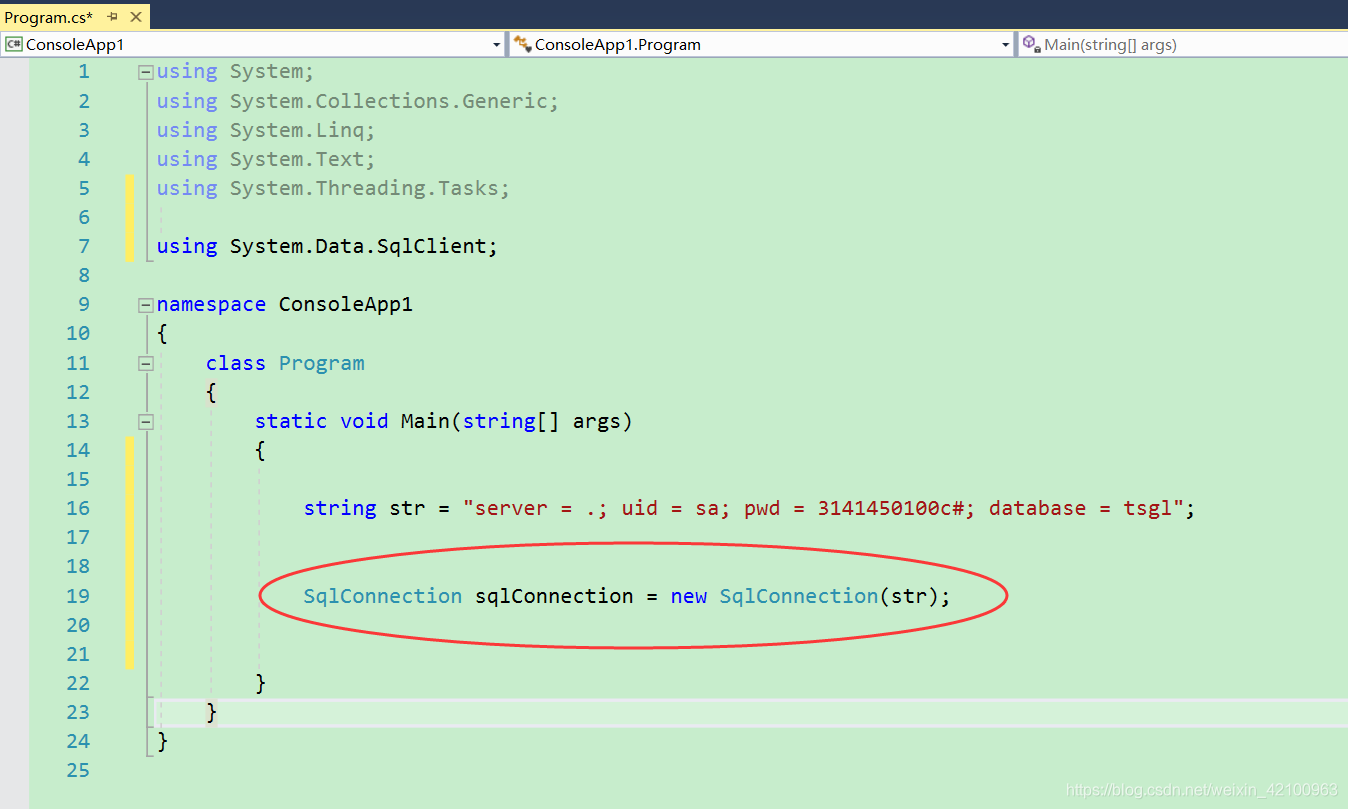Click 'using System.Linq;' text
Image resolution: width=1348 pixels, height=809 pixels.
(266, 130)
